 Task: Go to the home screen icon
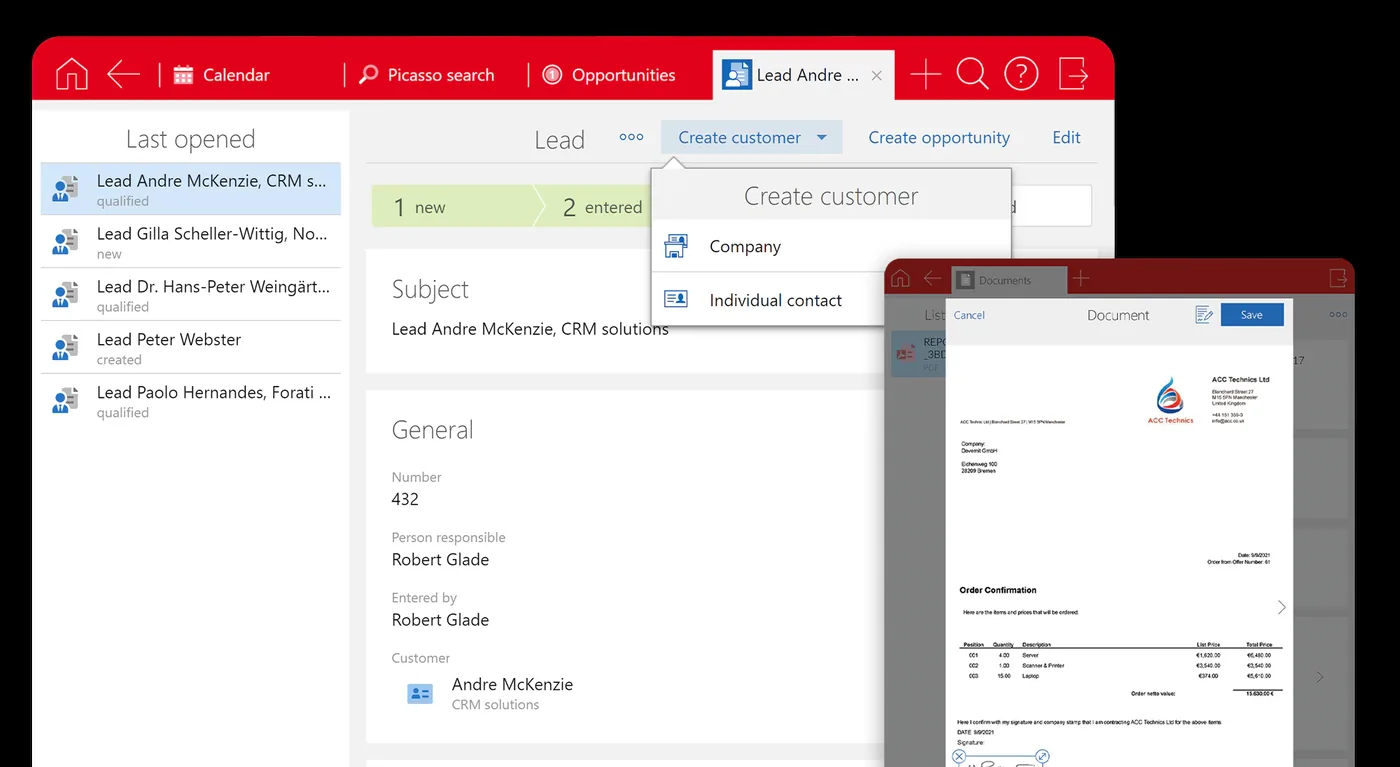click(72, 75)
